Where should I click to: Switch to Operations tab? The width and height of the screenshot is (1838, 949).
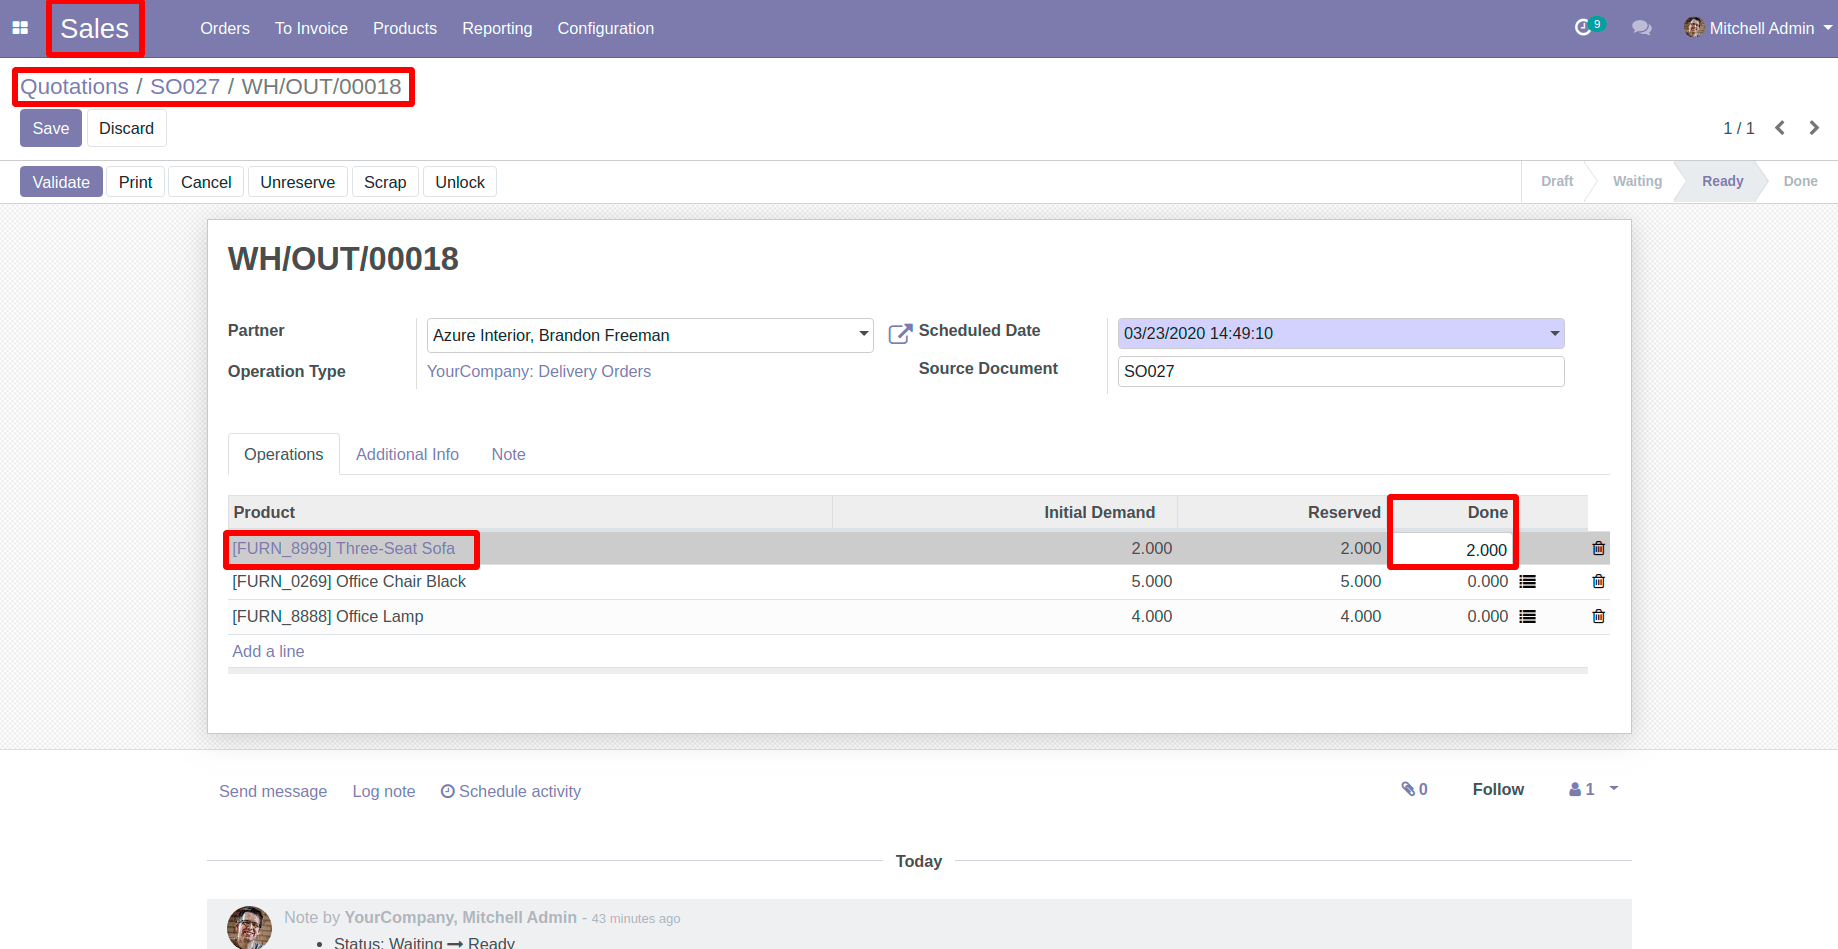[284, 454]
